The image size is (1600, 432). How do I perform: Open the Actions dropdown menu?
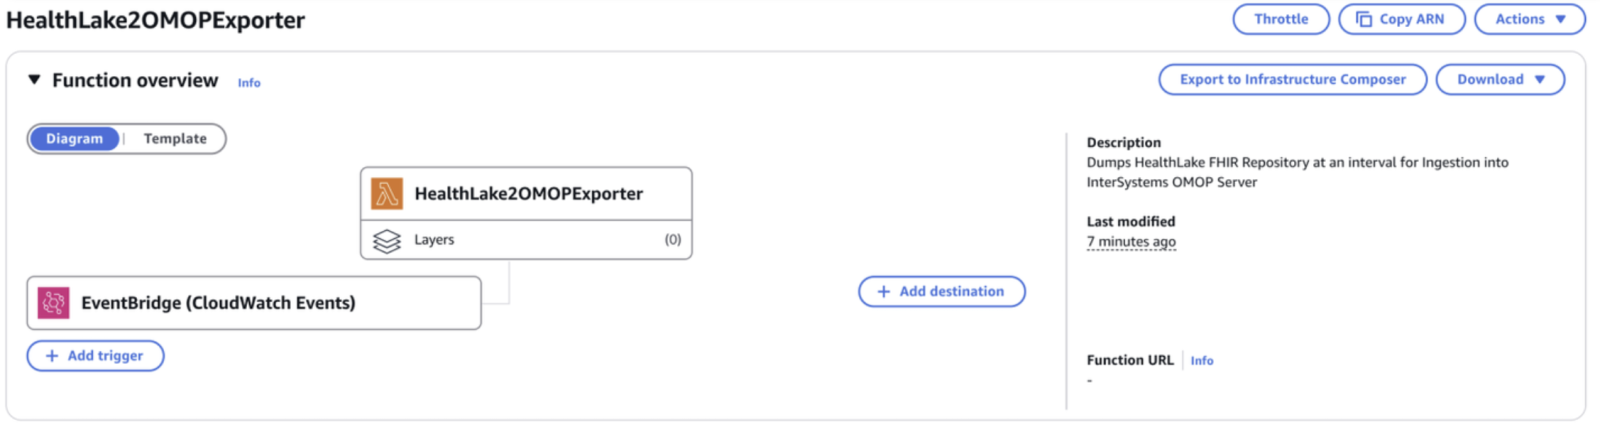[x=1530, y=19]
